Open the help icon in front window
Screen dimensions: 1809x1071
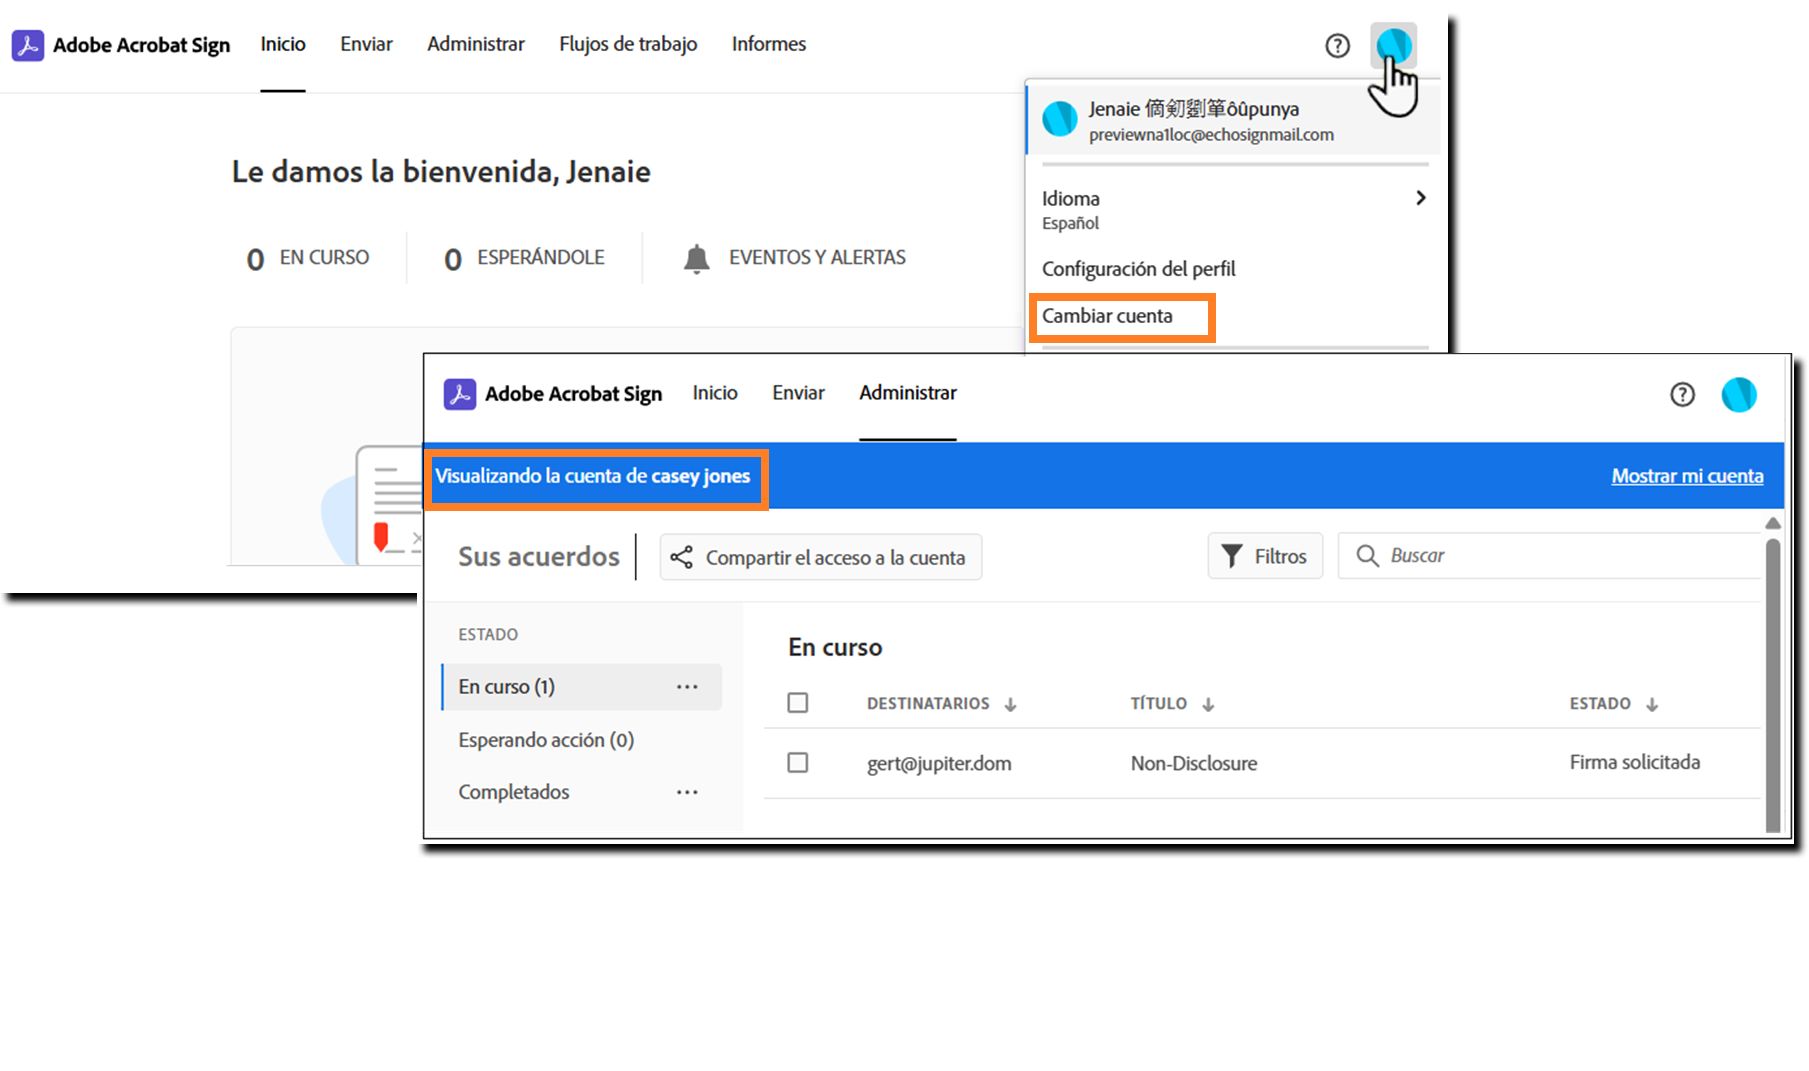(x=1682, y=394)
